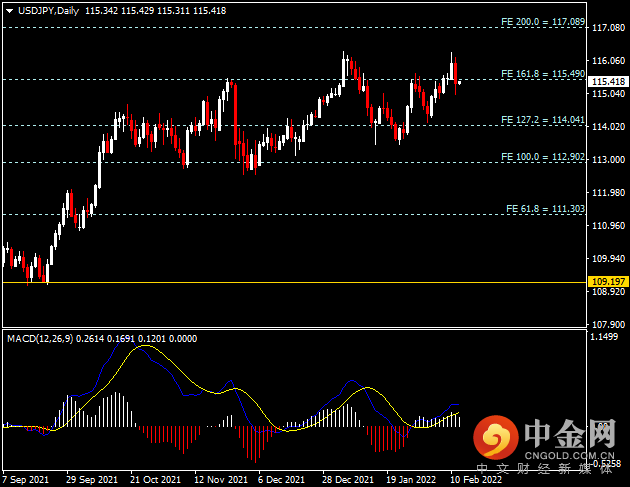
Task: Open the chart dropdown triangle beside USDJPY
Action: point(10,11)
